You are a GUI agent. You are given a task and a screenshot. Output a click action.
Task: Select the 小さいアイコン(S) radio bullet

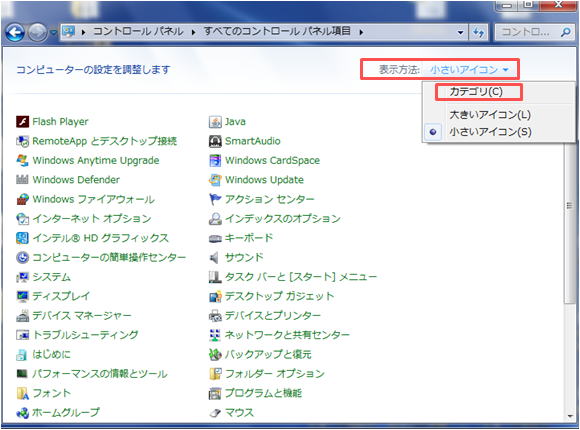pos(433,132)
